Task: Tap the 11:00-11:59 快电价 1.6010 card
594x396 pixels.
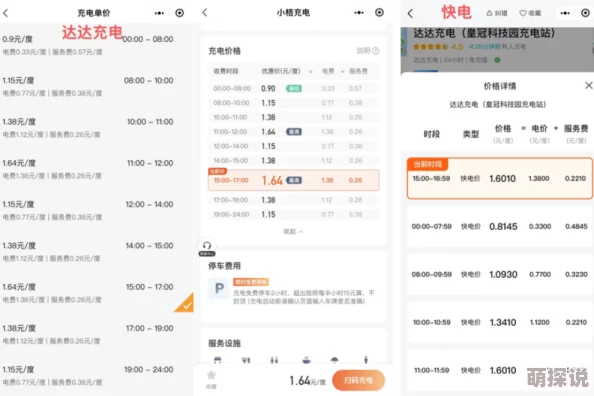Action: pyautogui.click(x=500, y=370)
